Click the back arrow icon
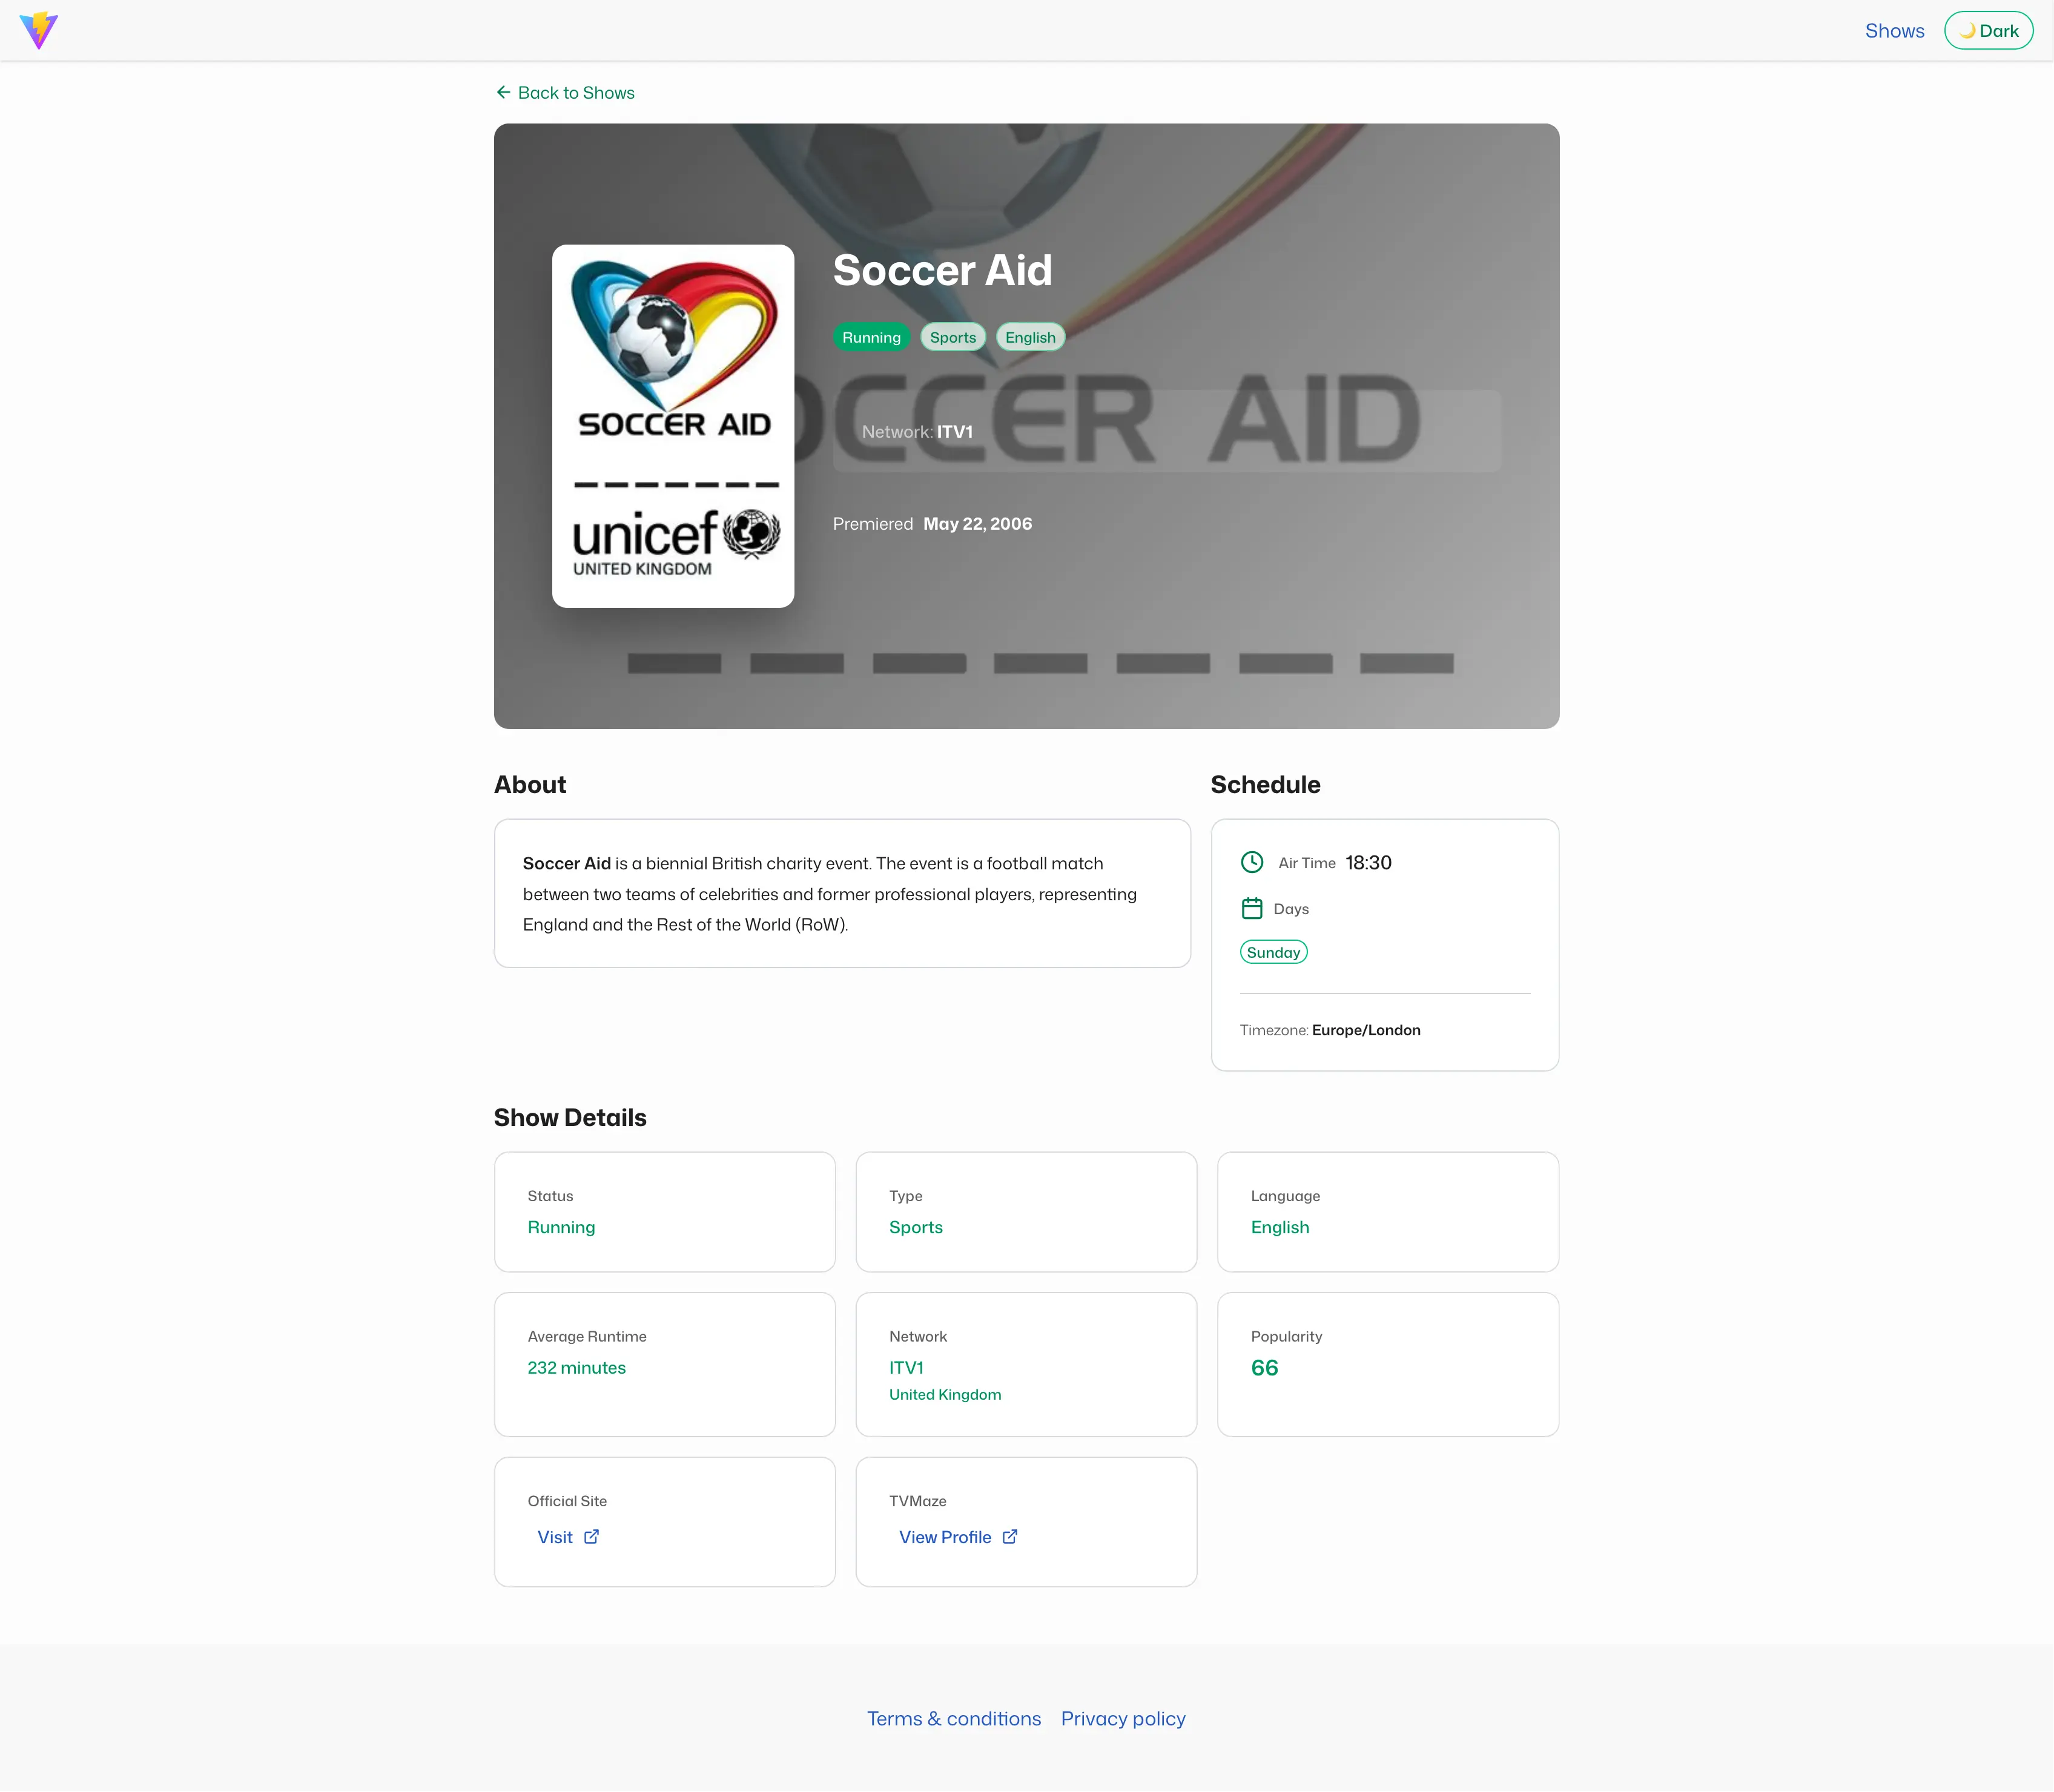2054x1792 pixels. [503, 92]
